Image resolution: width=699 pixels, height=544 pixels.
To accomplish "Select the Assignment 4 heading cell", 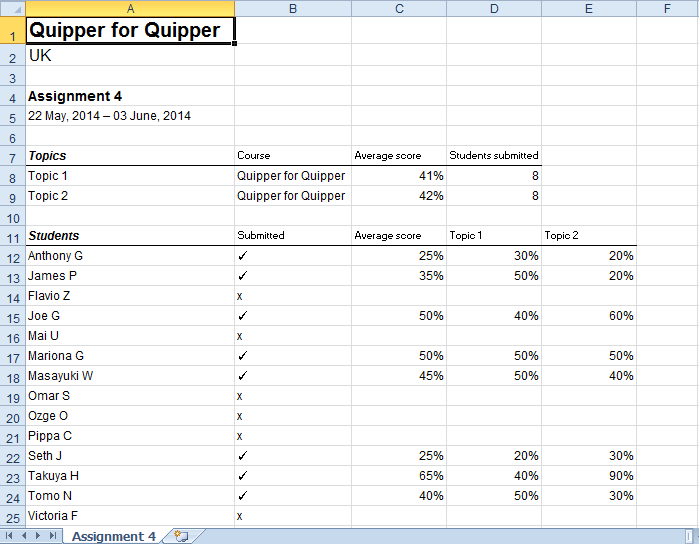I will [x=130, y=96].
